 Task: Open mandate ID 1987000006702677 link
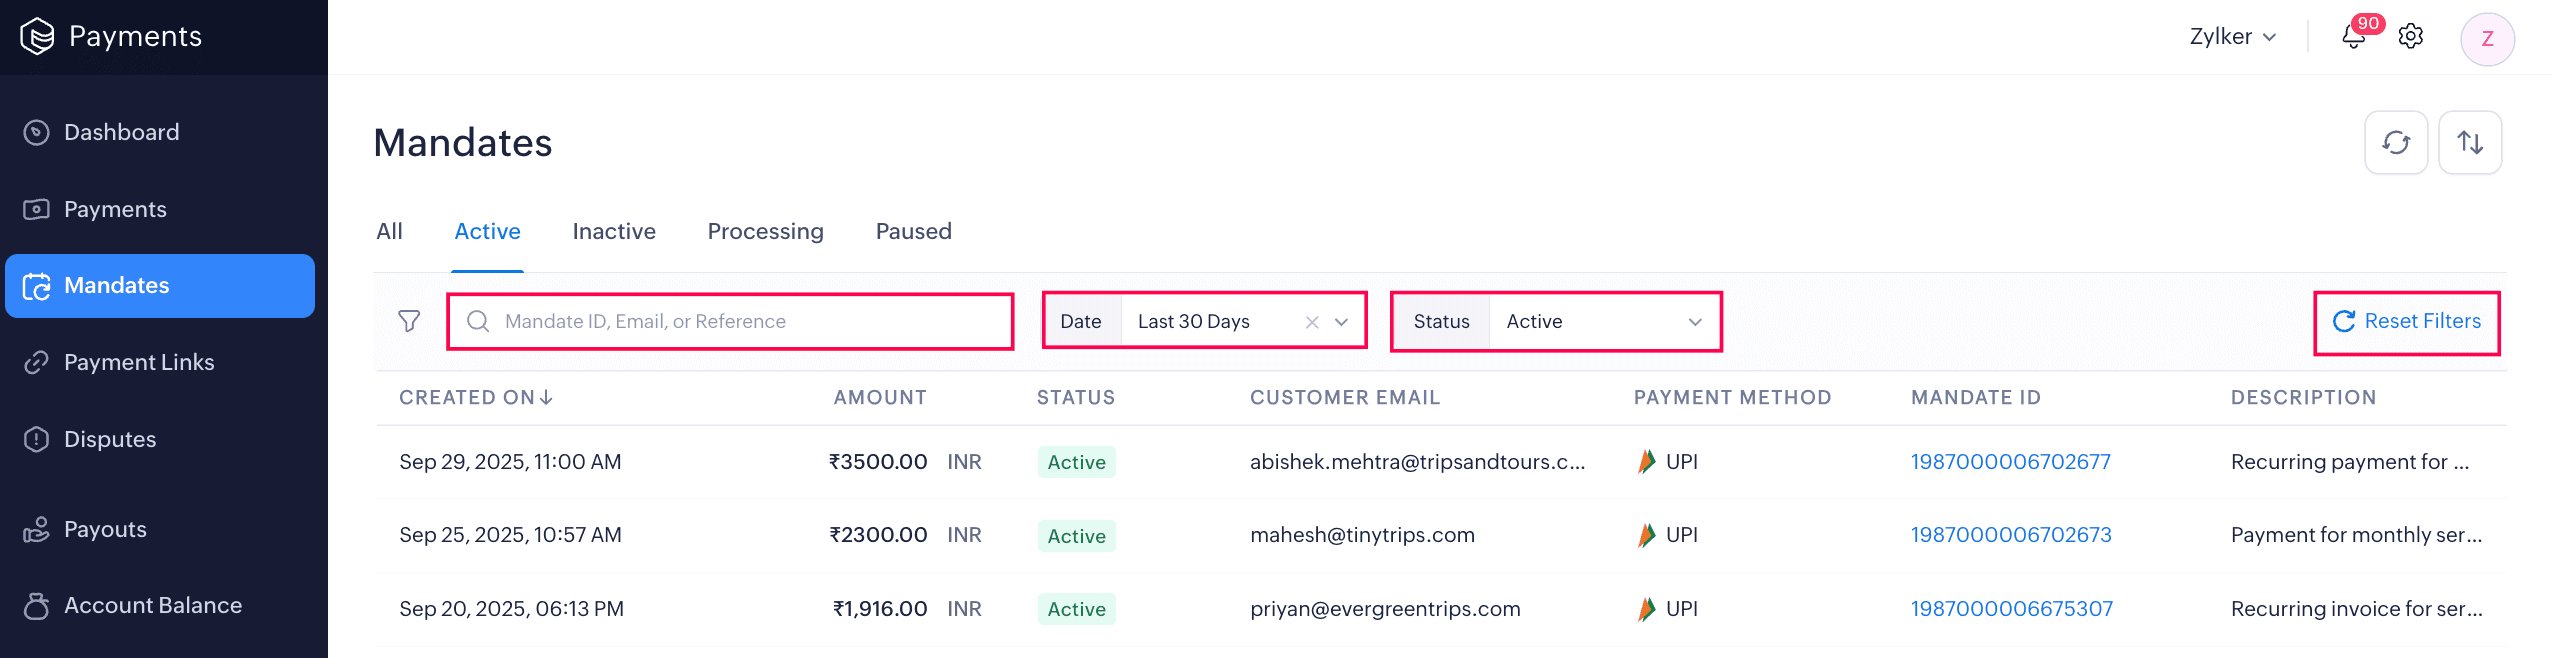[x=2010, y=462]
